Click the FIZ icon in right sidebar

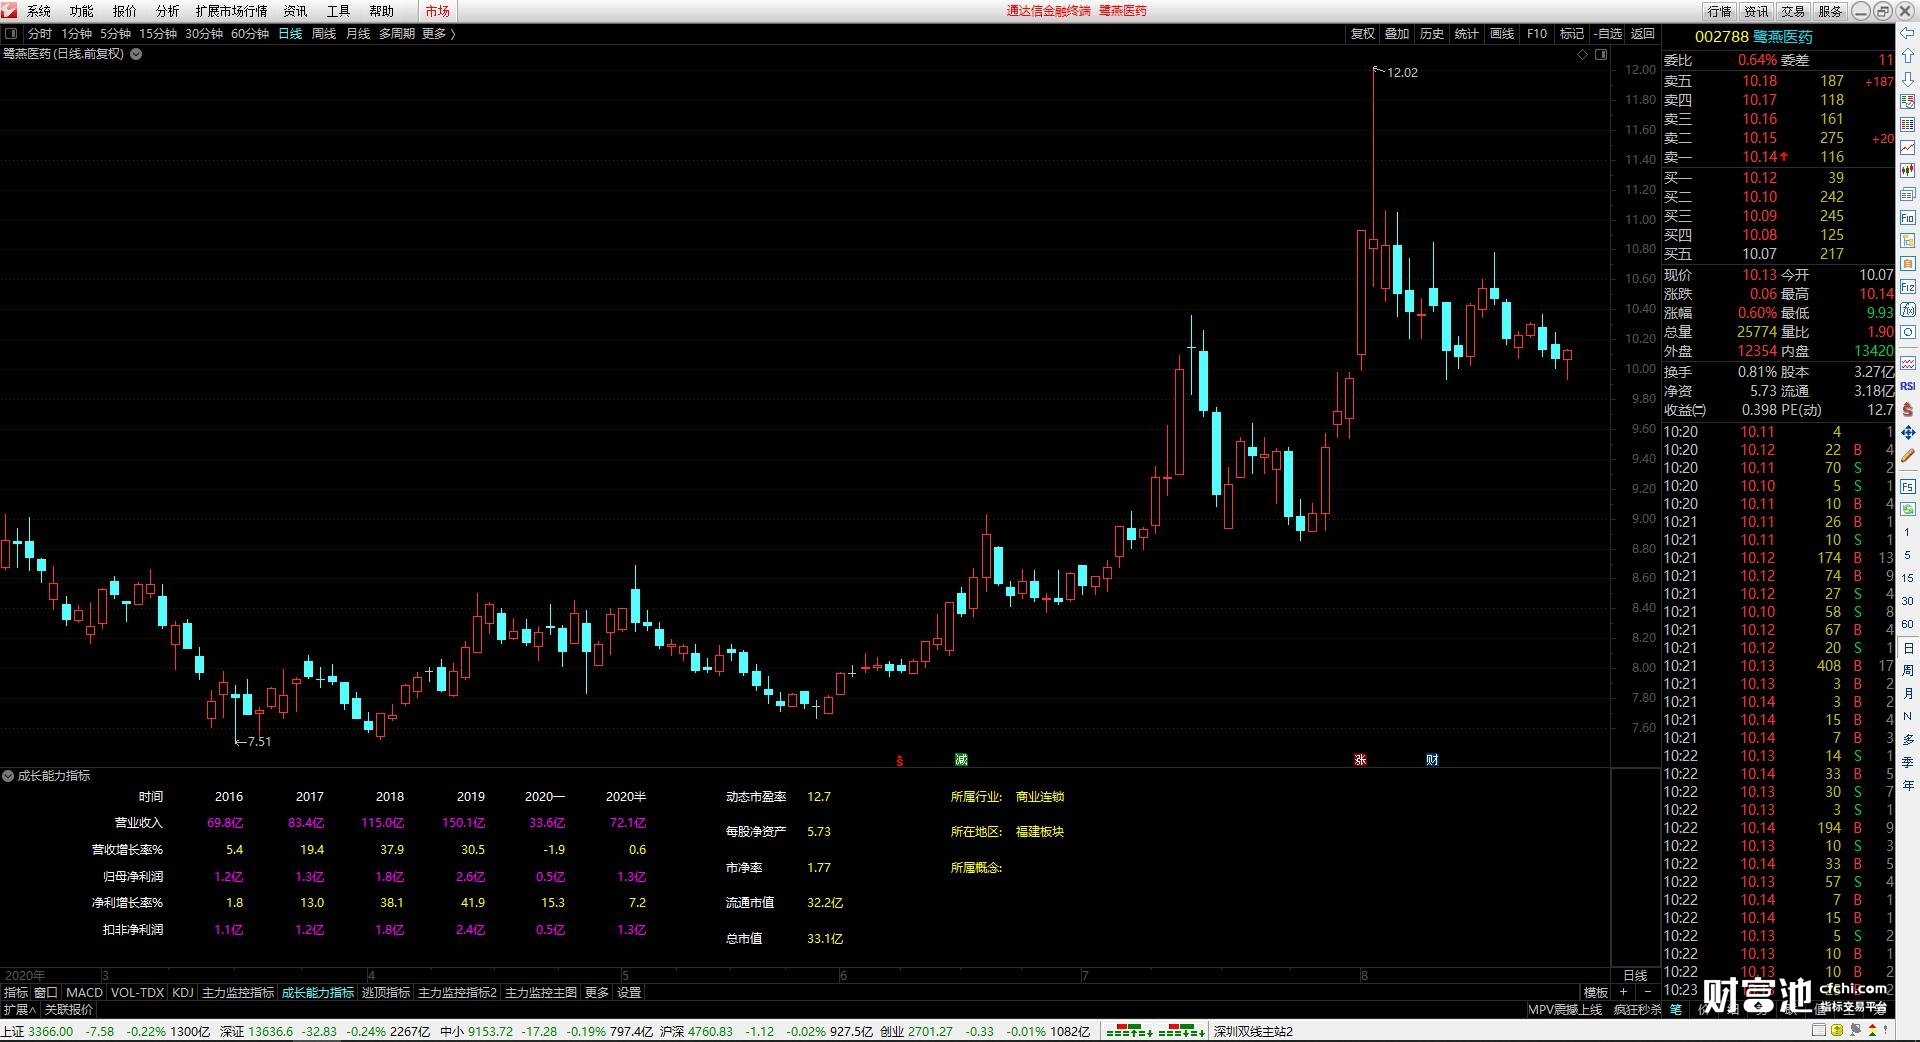pos(1907,287)
